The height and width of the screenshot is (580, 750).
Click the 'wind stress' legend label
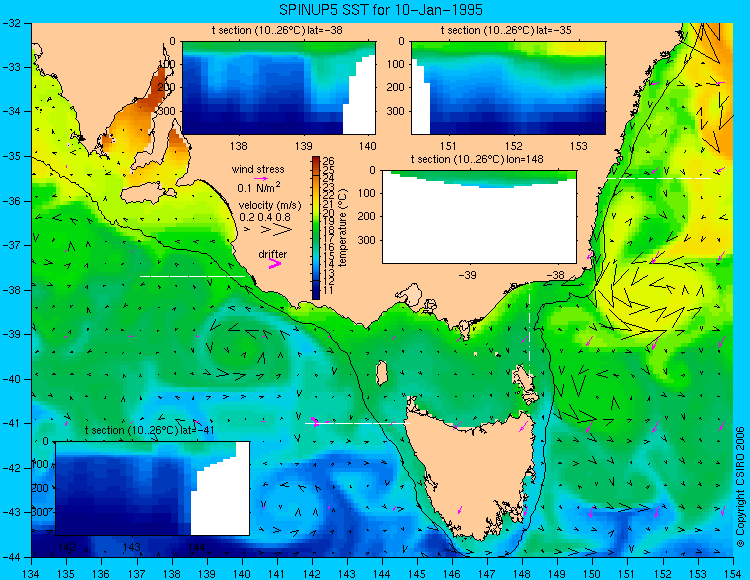258,169
